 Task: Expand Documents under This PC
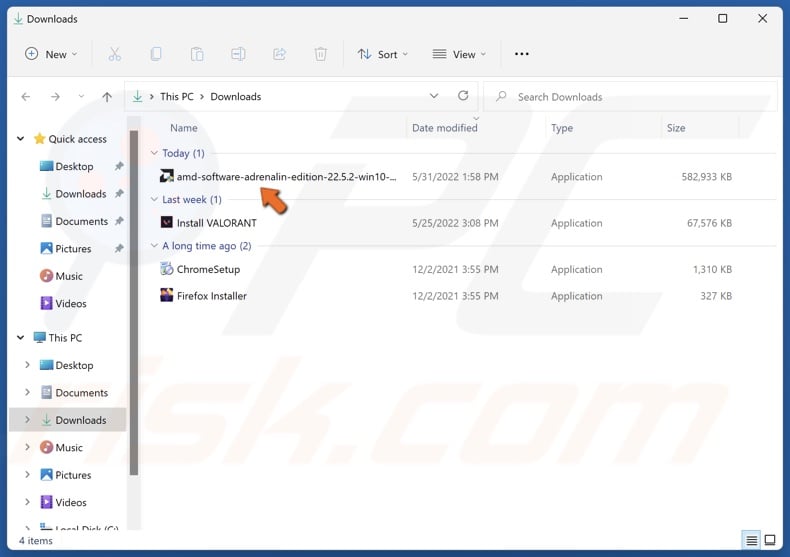tap(27, 393)
